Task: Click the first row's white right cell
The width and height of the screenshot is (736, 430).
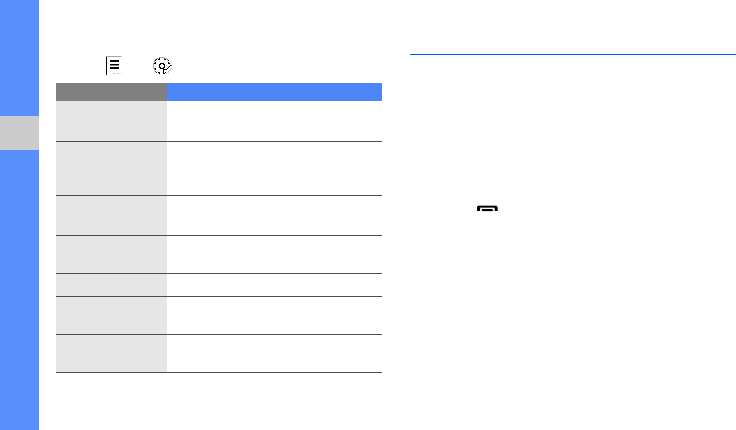Action: (x=274, y=121)
